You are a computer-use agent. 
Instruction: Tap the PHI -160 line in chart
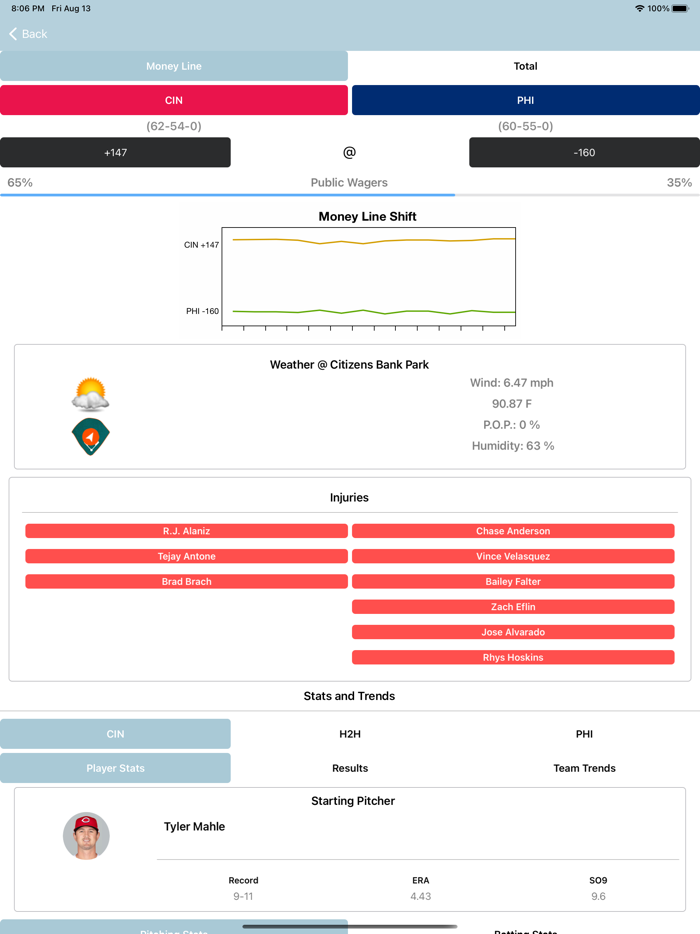[x=374, y=312]
